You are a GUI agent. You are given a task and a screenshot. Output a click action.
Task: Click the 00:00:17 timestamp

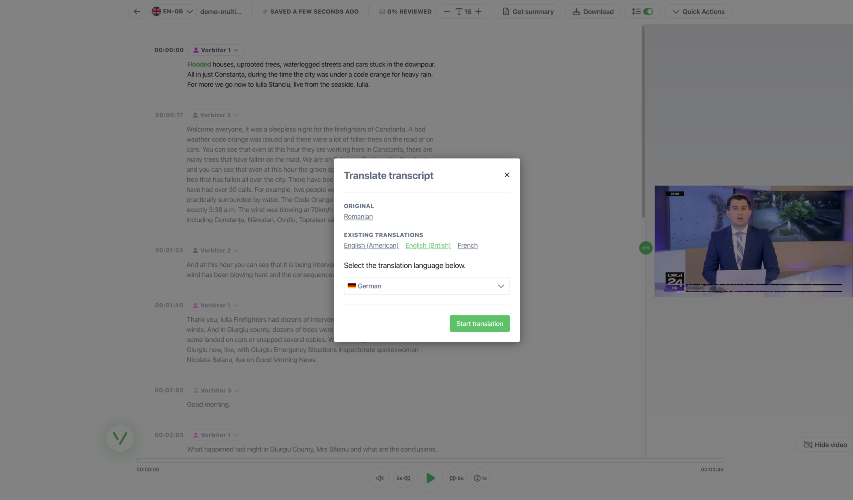[169, 115]
